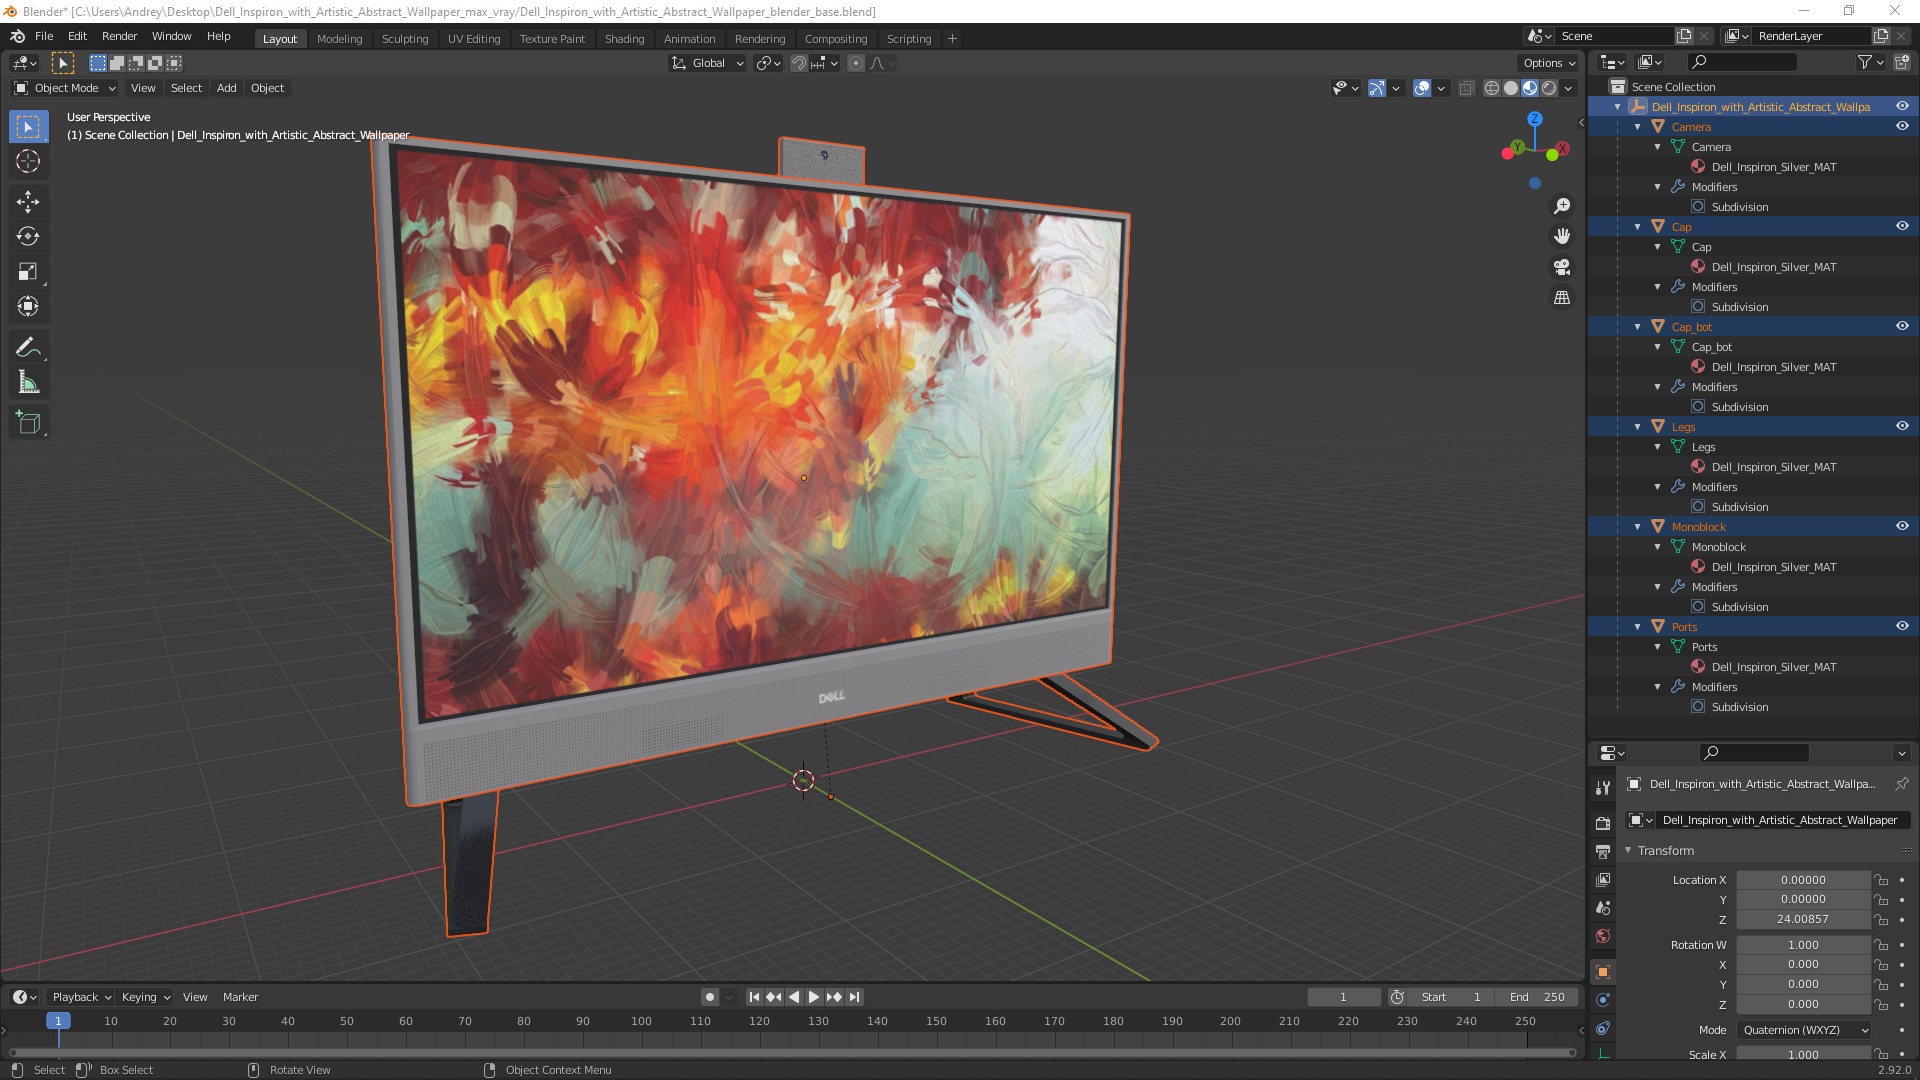
Task: Toggle snapping magnet
Action: click(798, 63)
